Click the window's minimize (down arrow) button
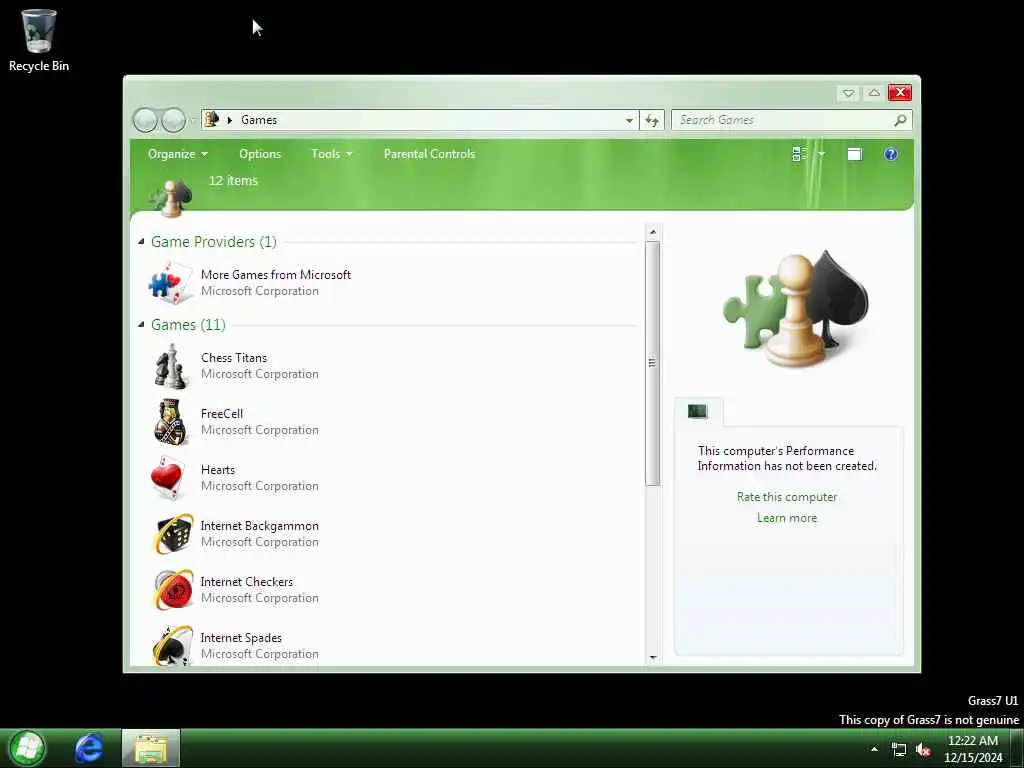The width and height of the screenshot is (1024, 768). 848,93
